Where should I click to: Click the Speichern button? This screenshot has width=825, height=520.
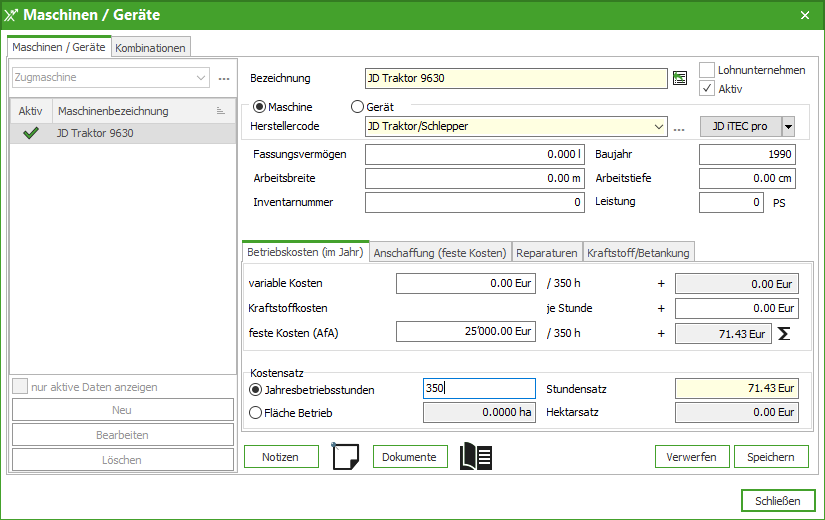click(770, 457)
